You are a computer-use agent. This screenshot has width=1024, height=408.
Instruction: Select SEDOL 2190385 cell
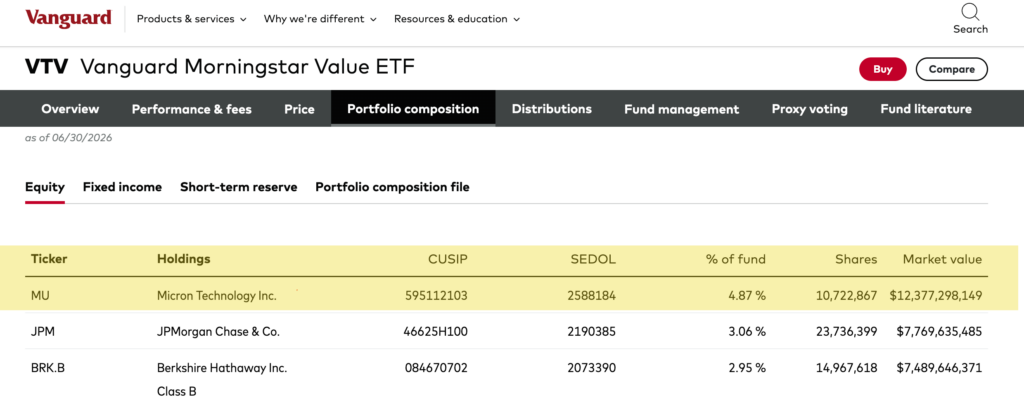point(592,332)
